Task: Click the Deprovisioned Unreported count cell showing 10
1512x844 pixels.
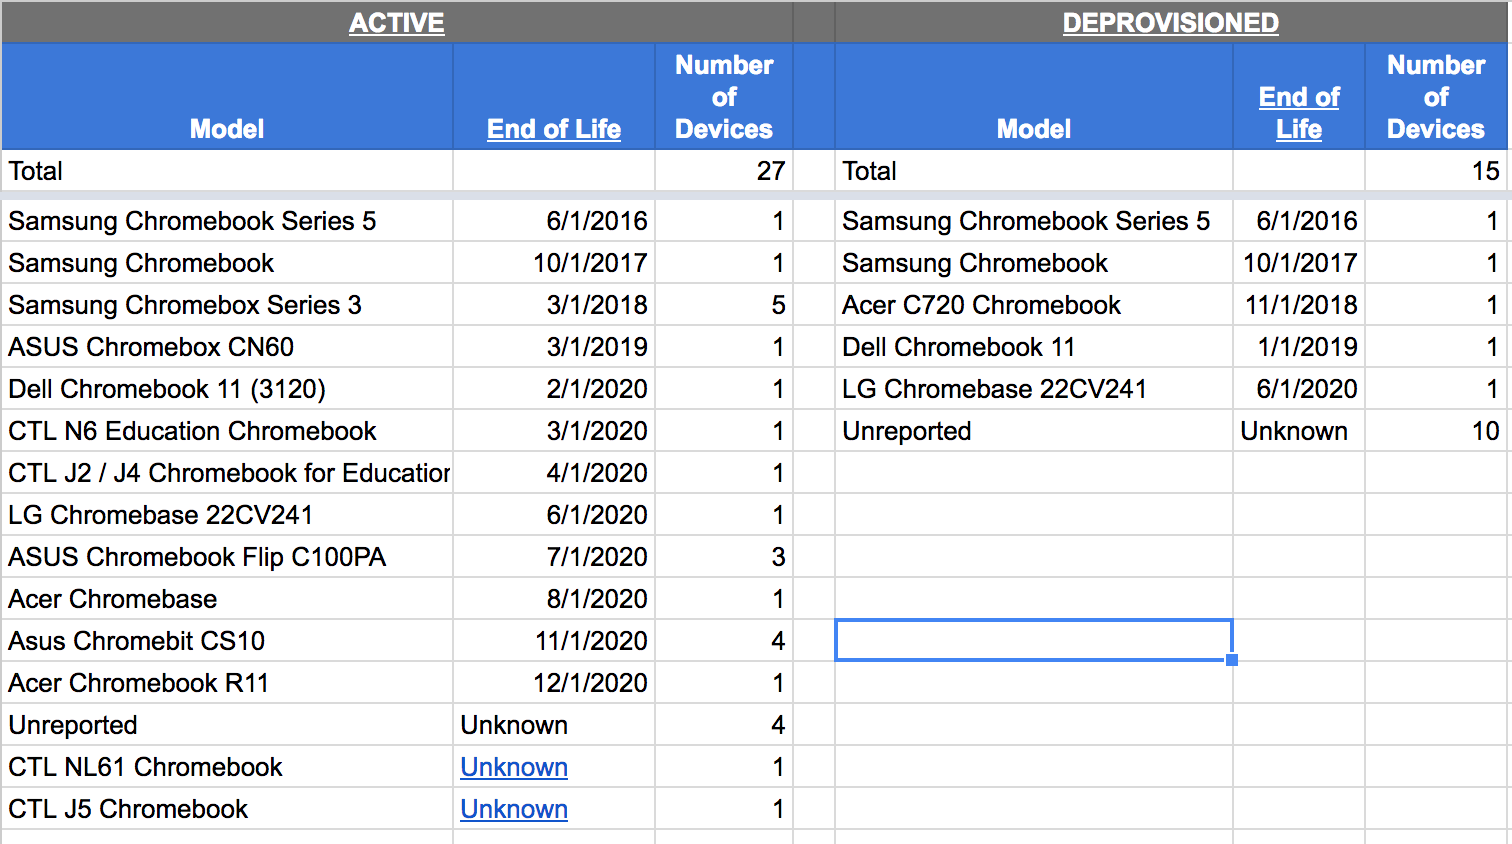Action: click(x=1436, y=431)
